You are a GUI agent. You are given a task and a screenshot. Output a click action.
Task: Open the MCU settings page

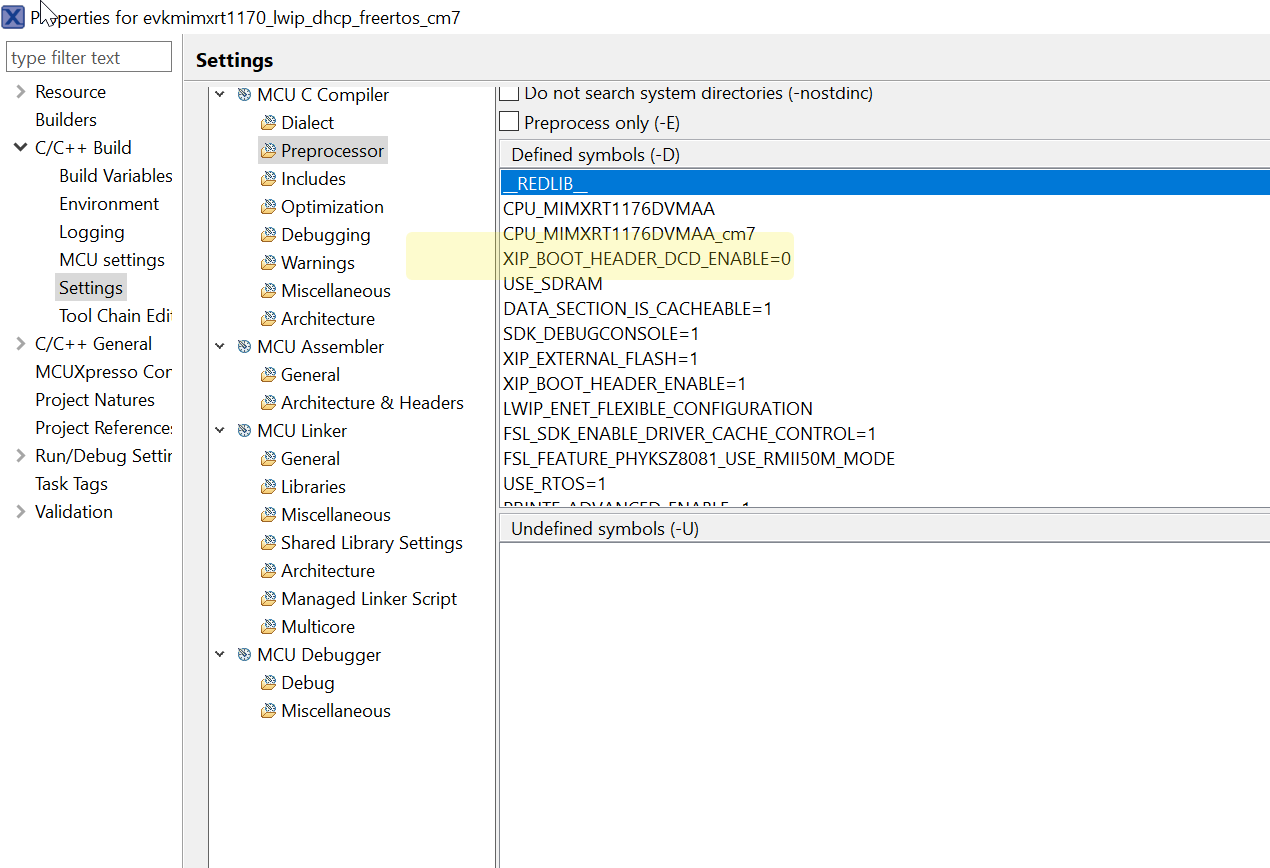[x=111, y=260]
